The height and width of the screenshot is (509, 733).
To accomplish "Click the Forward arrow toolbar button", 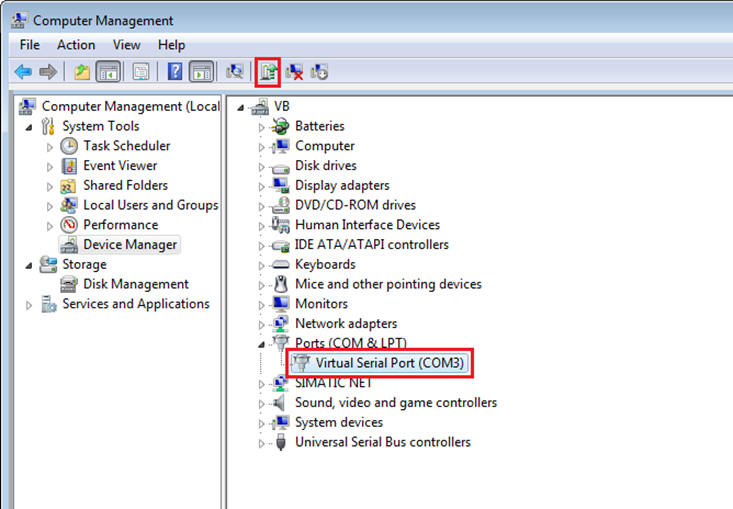I will [48, 72].
